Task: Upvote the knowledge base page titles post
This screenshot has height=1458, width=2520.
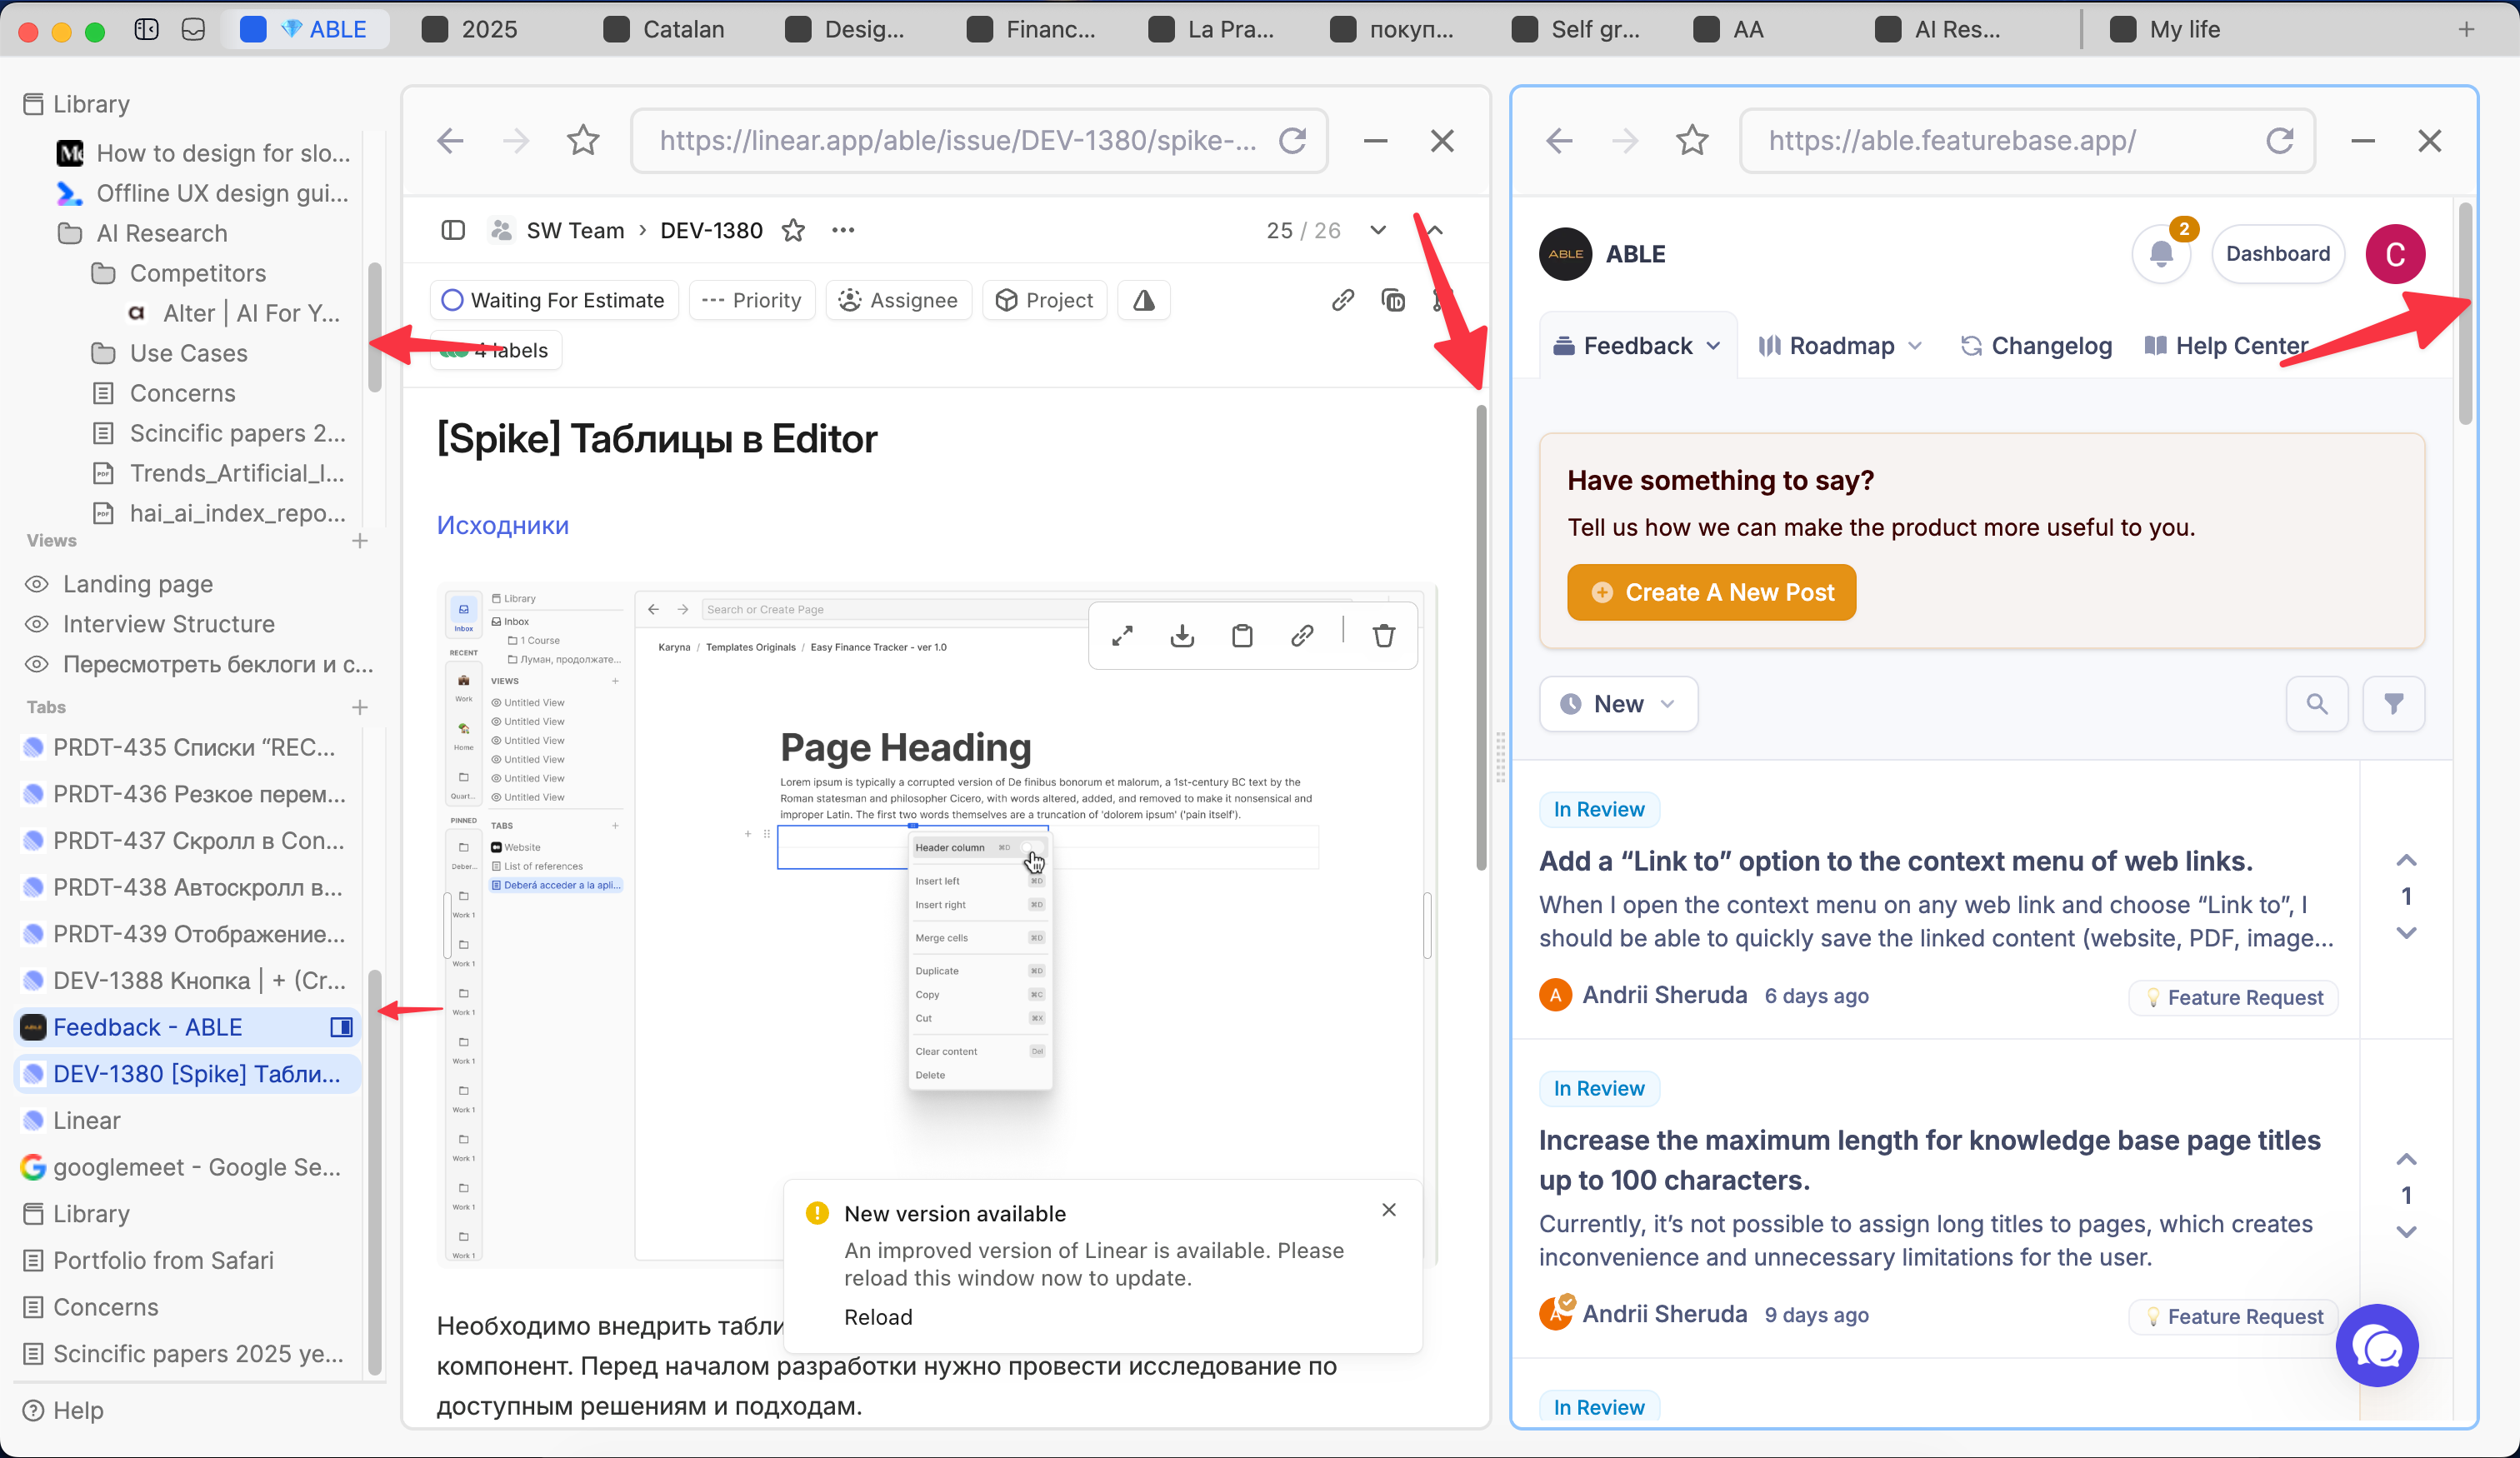Action: click(2406, 1160)
